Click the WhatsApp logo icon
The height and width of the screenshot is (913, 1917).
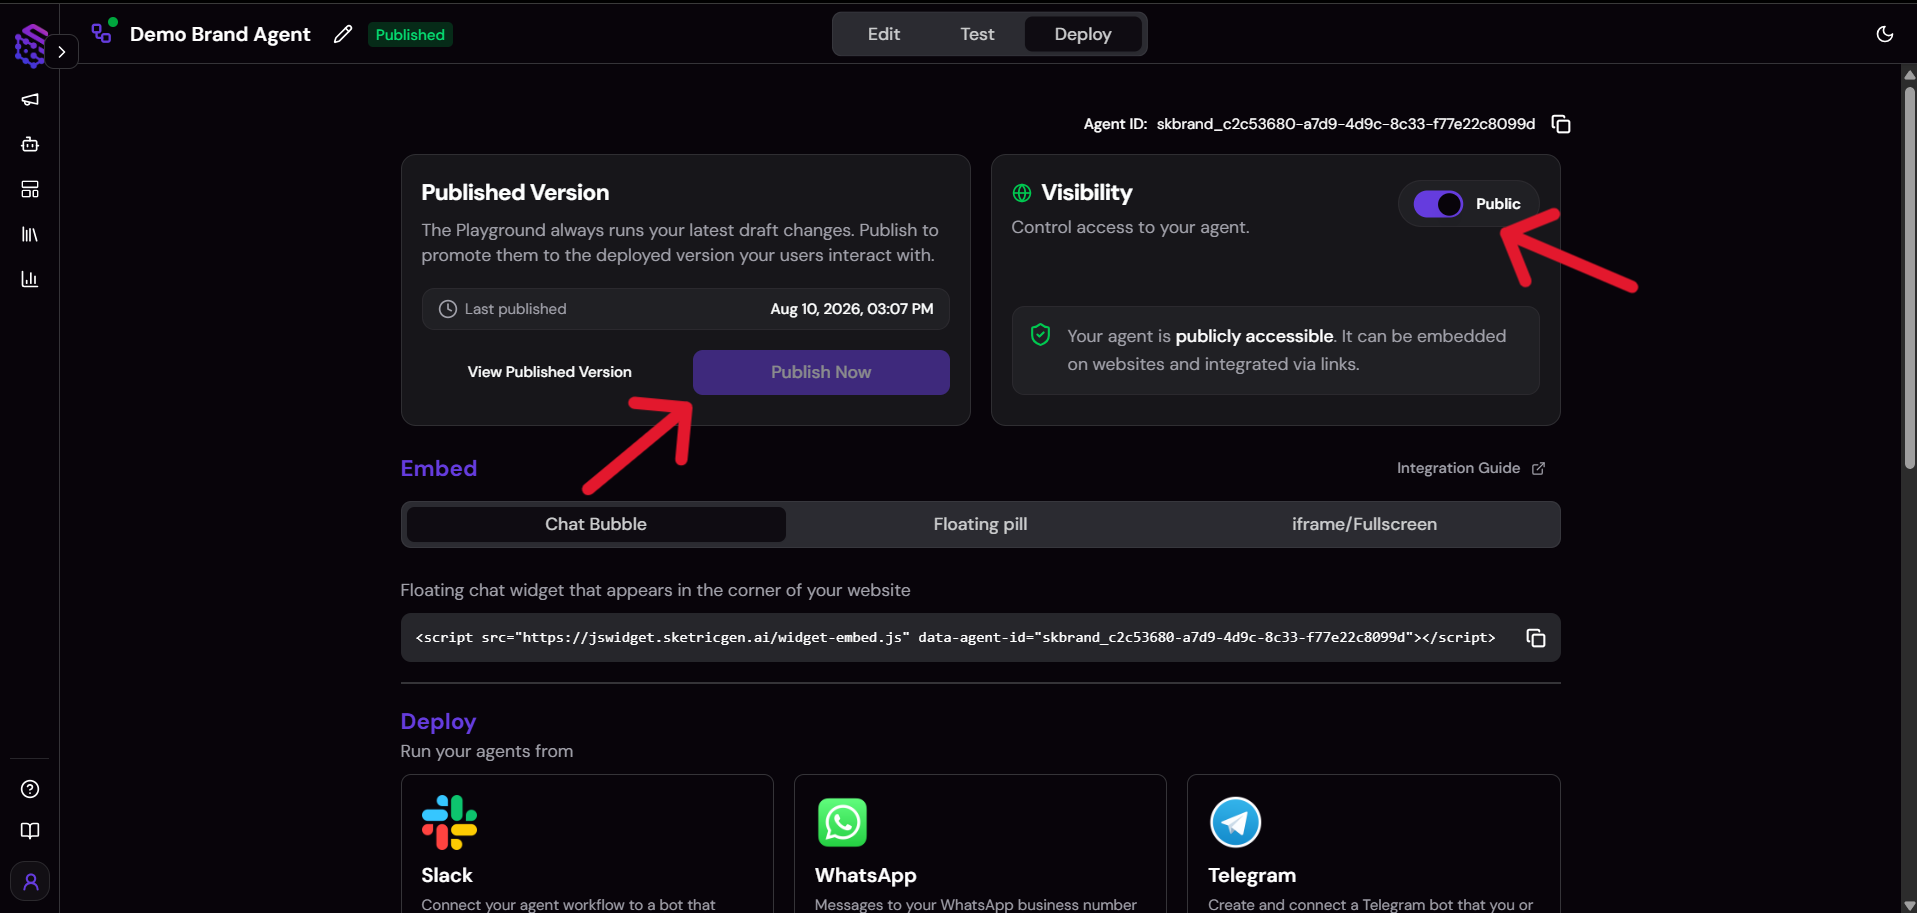click(842, 822)
